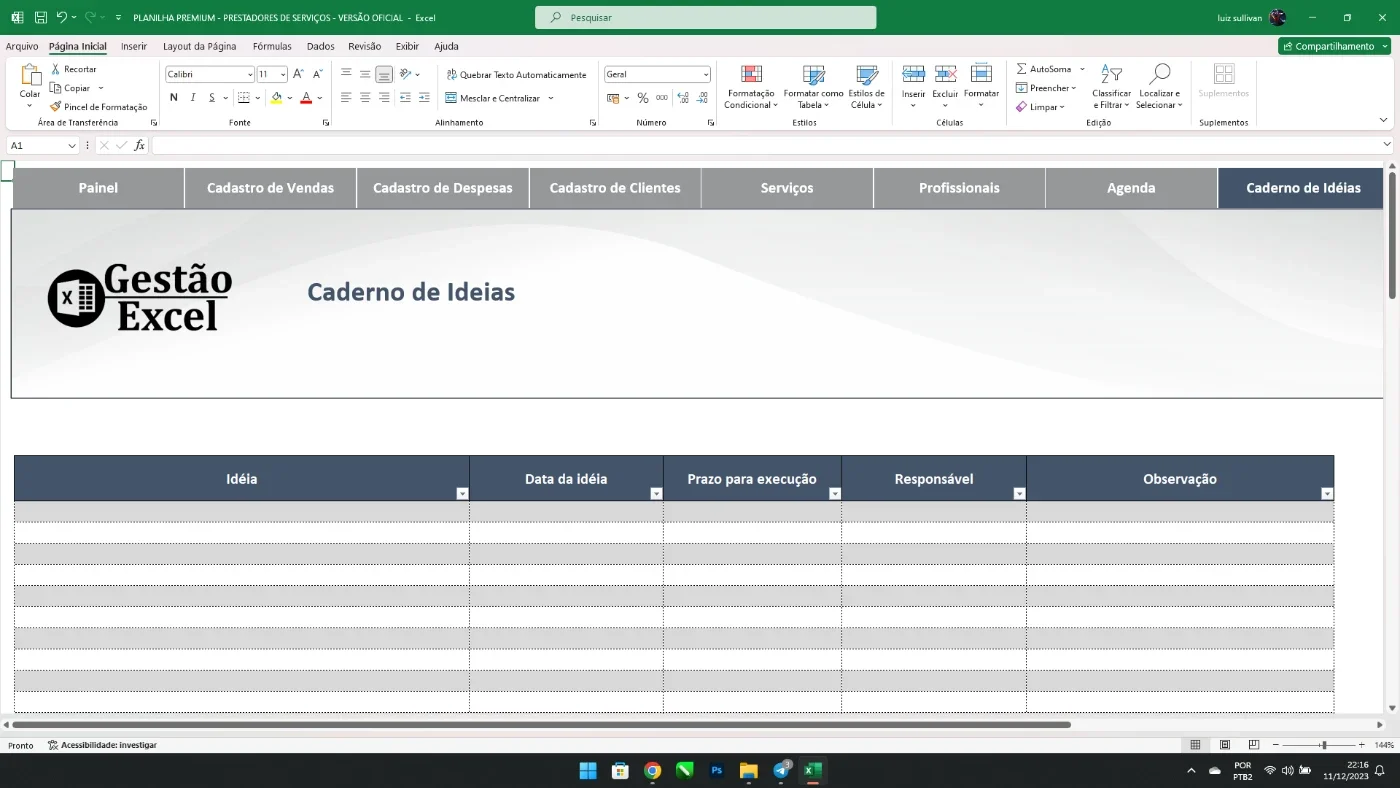1400x788 pixels.
Task: Click Recortar scissors icon
Action: [x=56, y=69]
